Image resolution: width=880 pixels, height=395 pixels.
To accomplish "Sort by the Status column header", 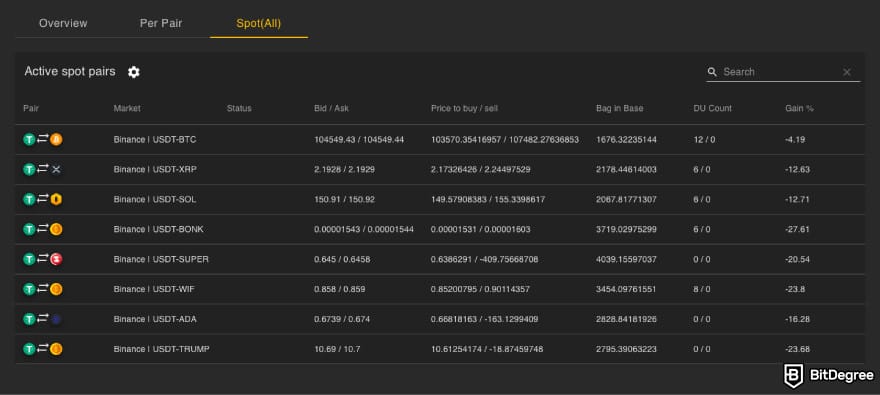I will pos(239,108).
